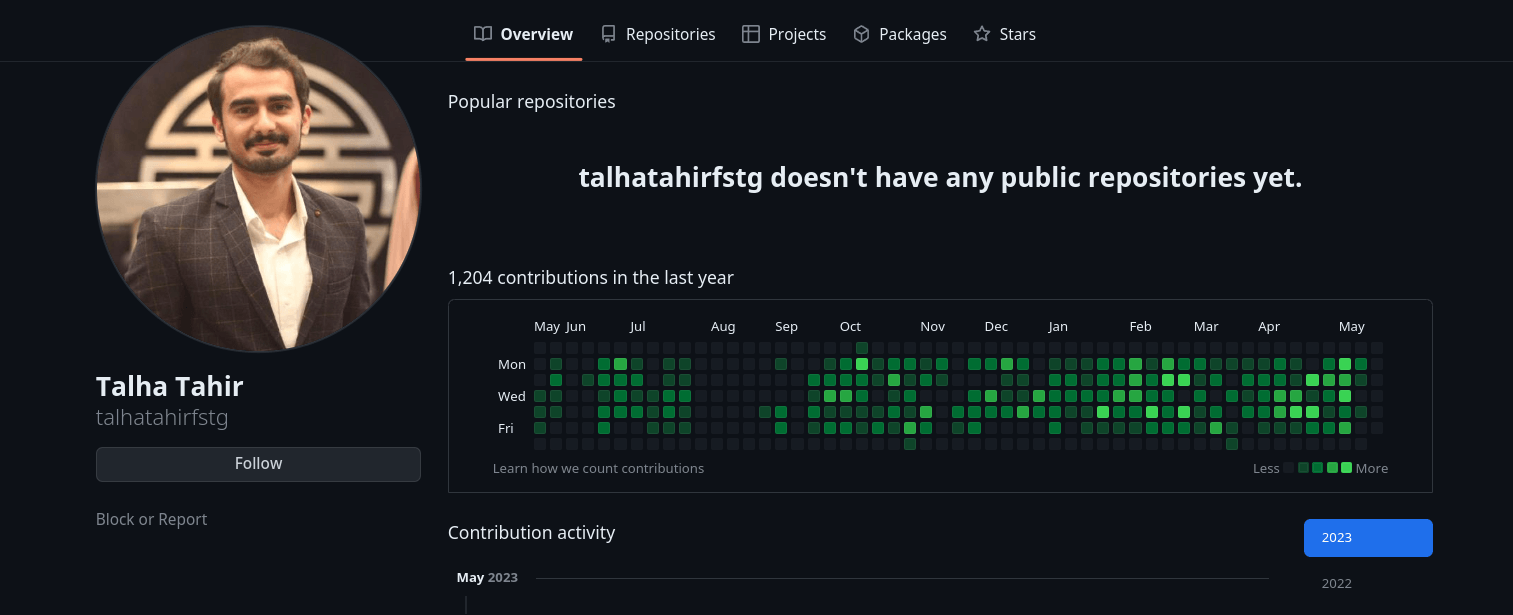Click the Oct month label in graph
Screen dimensions: 1513x615
tap(850, 327)
